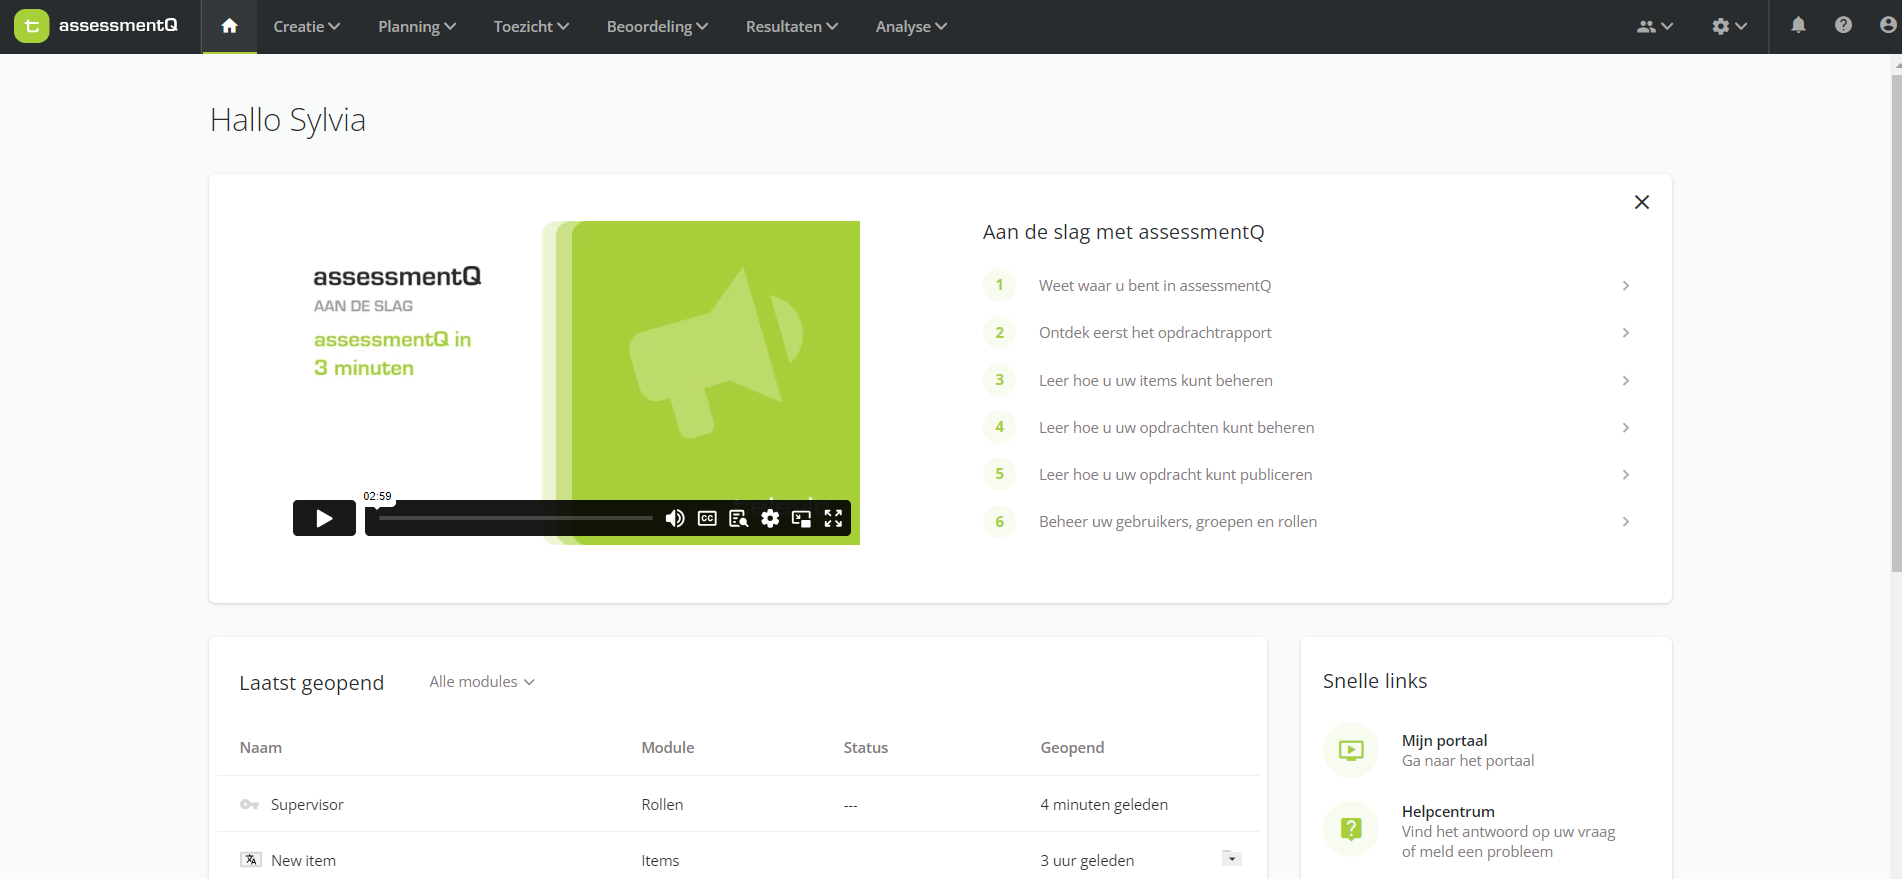Click the translate icon beside New item
The width and height of the screenshot is (1902, 879).
point(251,860)
